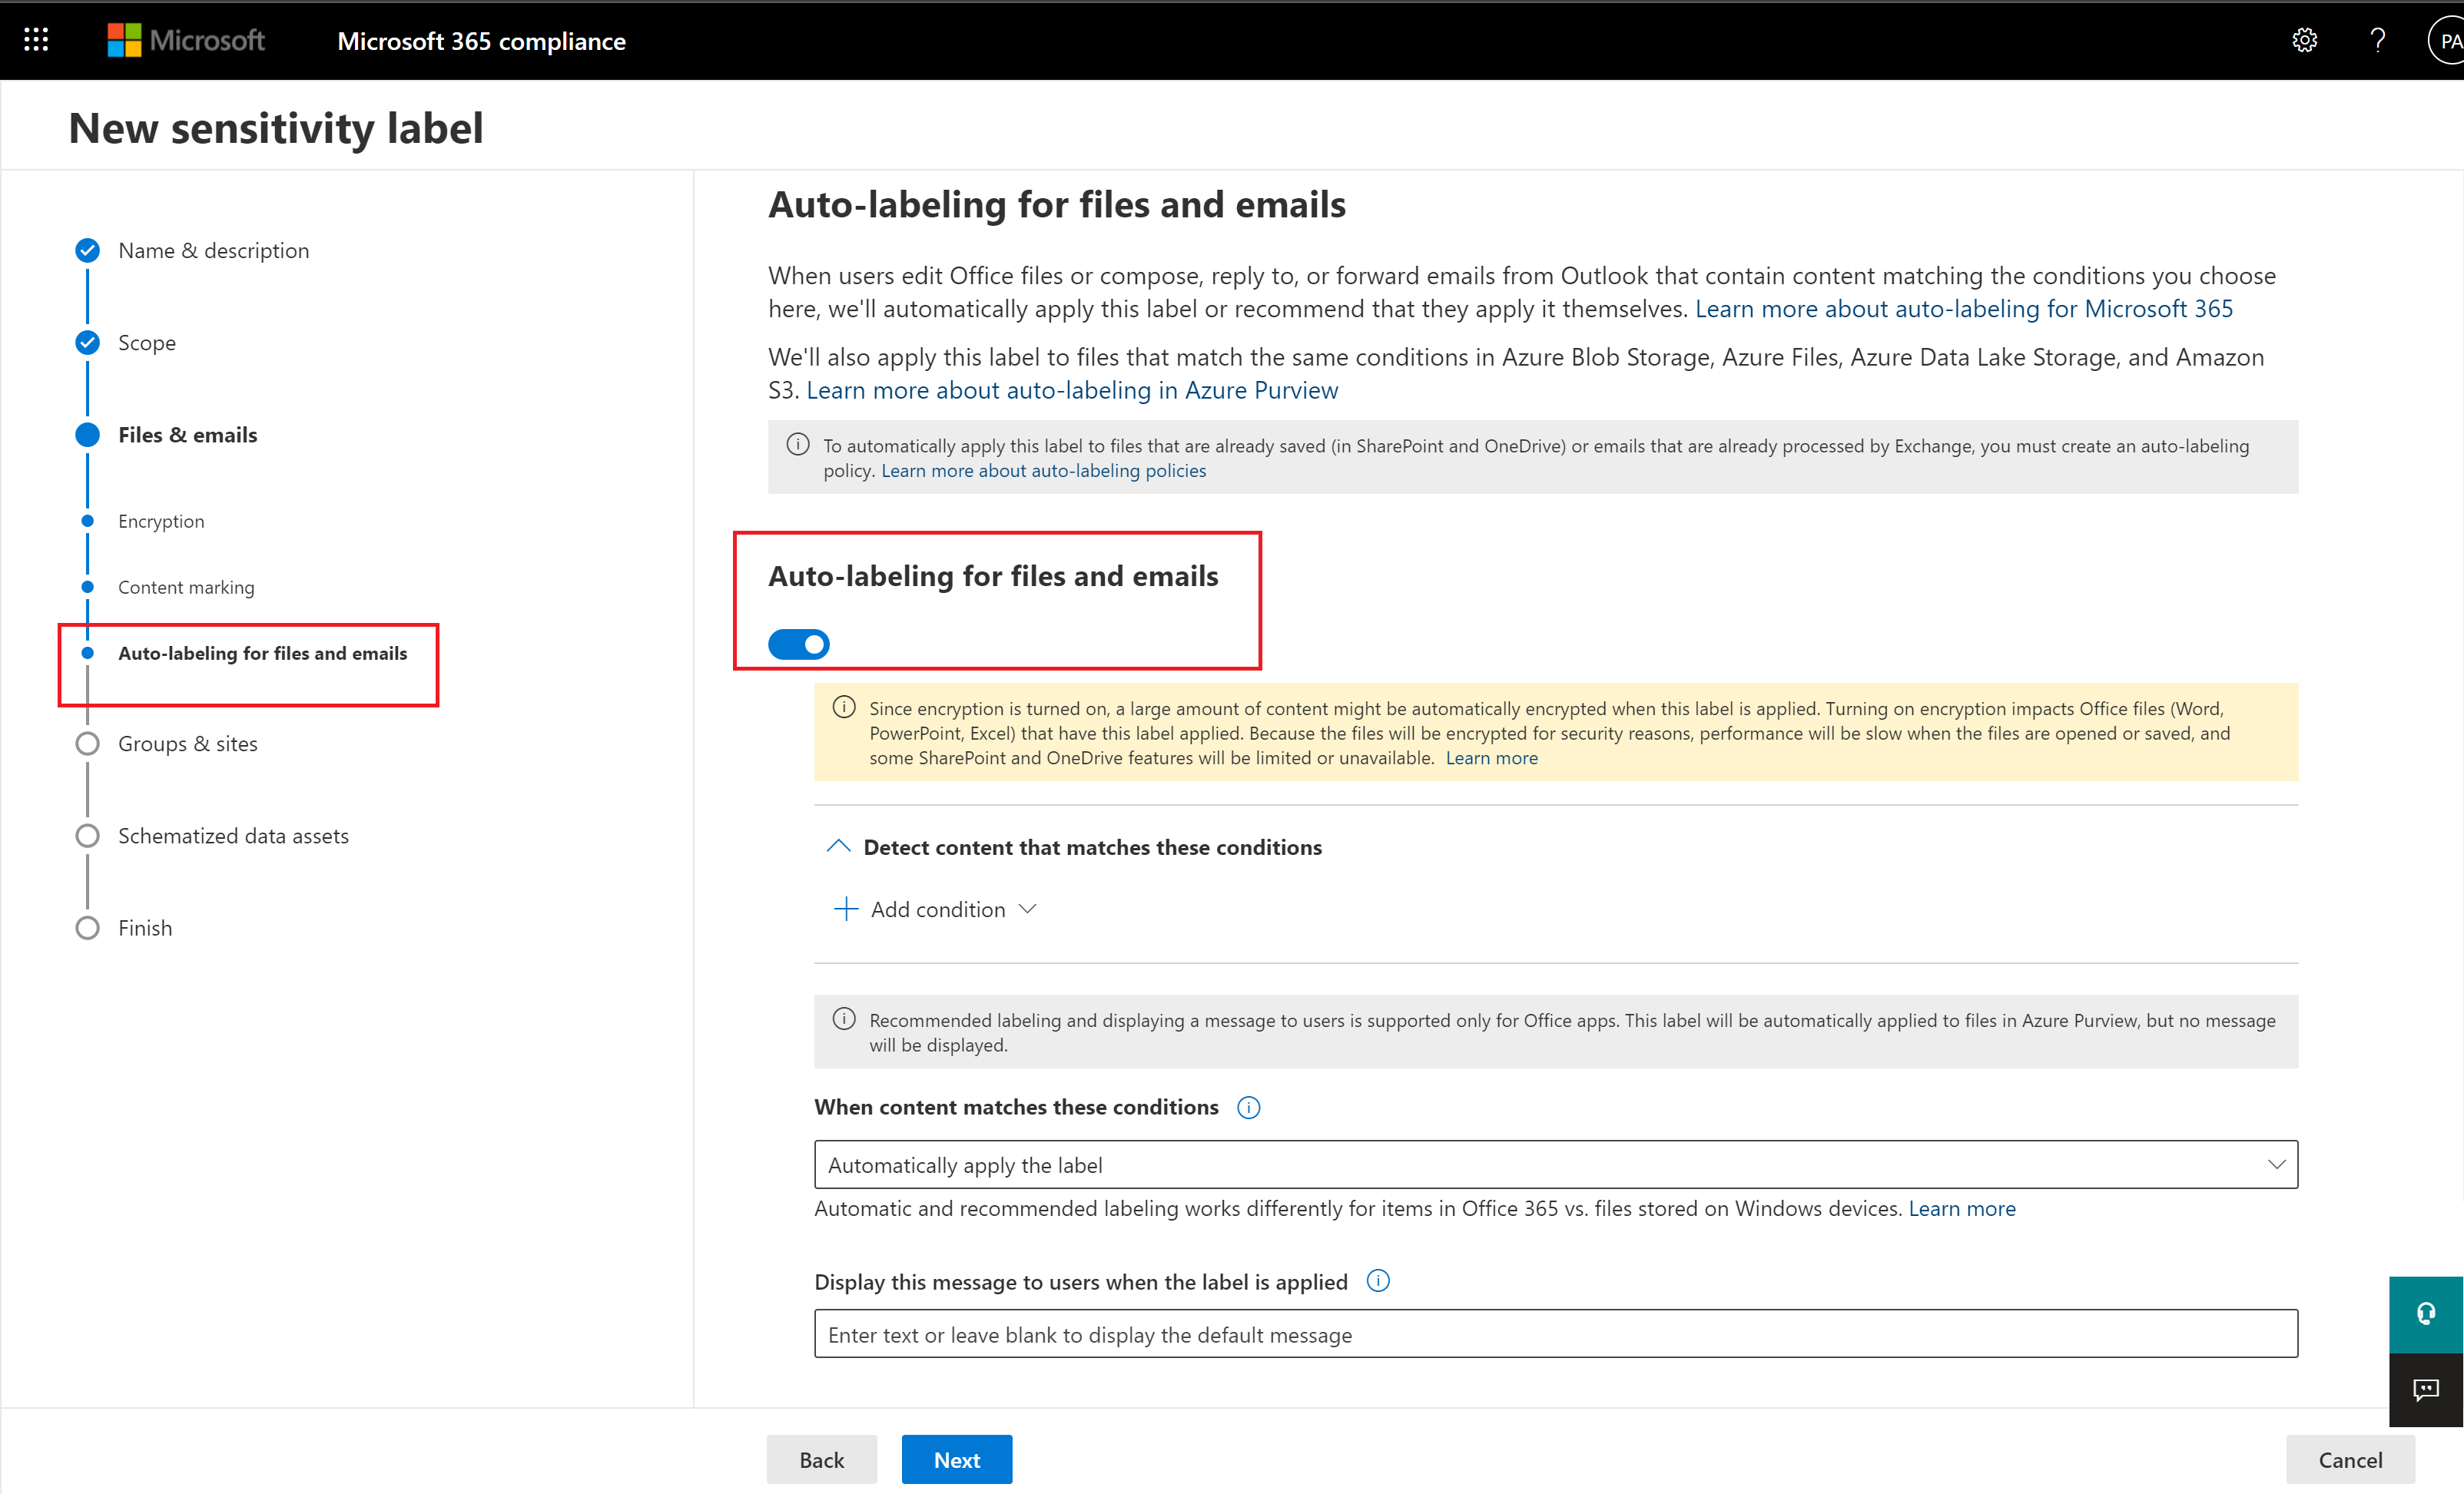Turn off Auto-labeling for files and emails toggle
The height and width of the screenshot is (1494, 2464).
click(x=798, y=644)
